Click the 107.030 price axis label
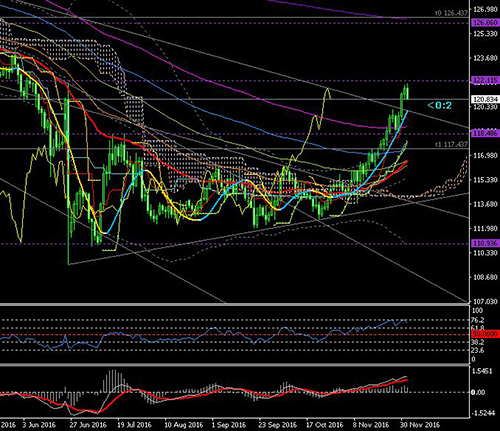The image size is (500, 431). pos(485,302)
